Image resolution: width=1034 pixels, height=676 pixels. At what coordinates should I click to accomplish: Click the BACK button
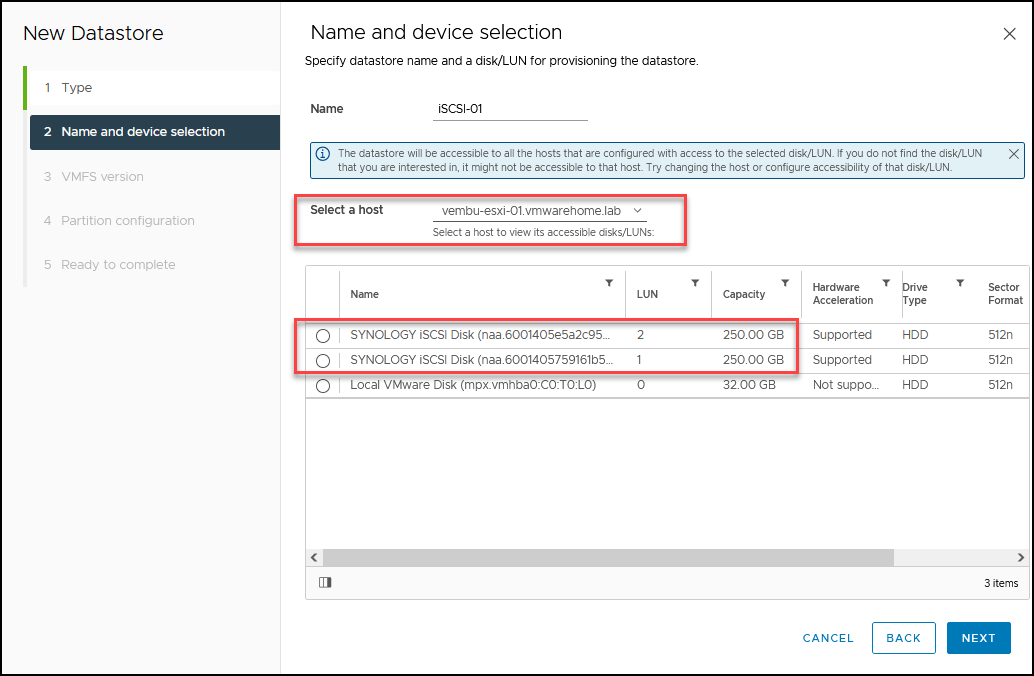[x=903, y=638]
